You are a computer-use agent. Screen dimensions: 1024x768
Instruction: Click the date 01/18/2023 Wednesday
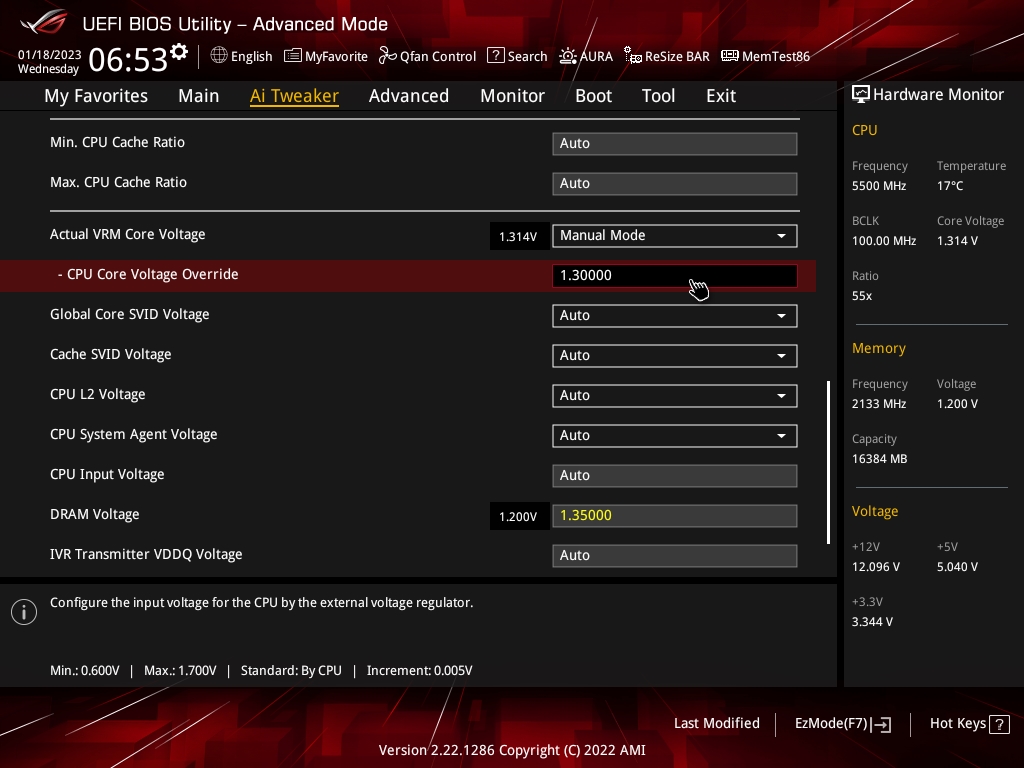(x=50, y=61)
